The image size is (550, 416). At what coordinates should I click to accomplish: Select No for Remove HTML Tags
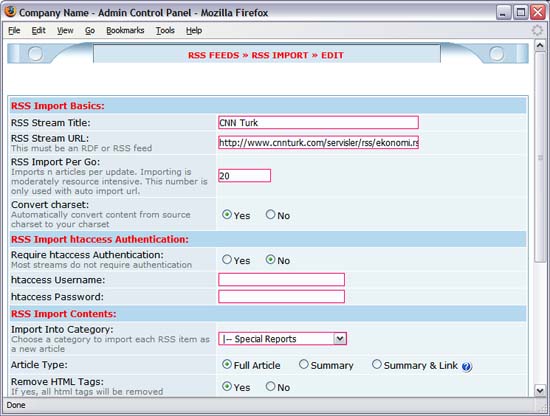coord(270,387)
